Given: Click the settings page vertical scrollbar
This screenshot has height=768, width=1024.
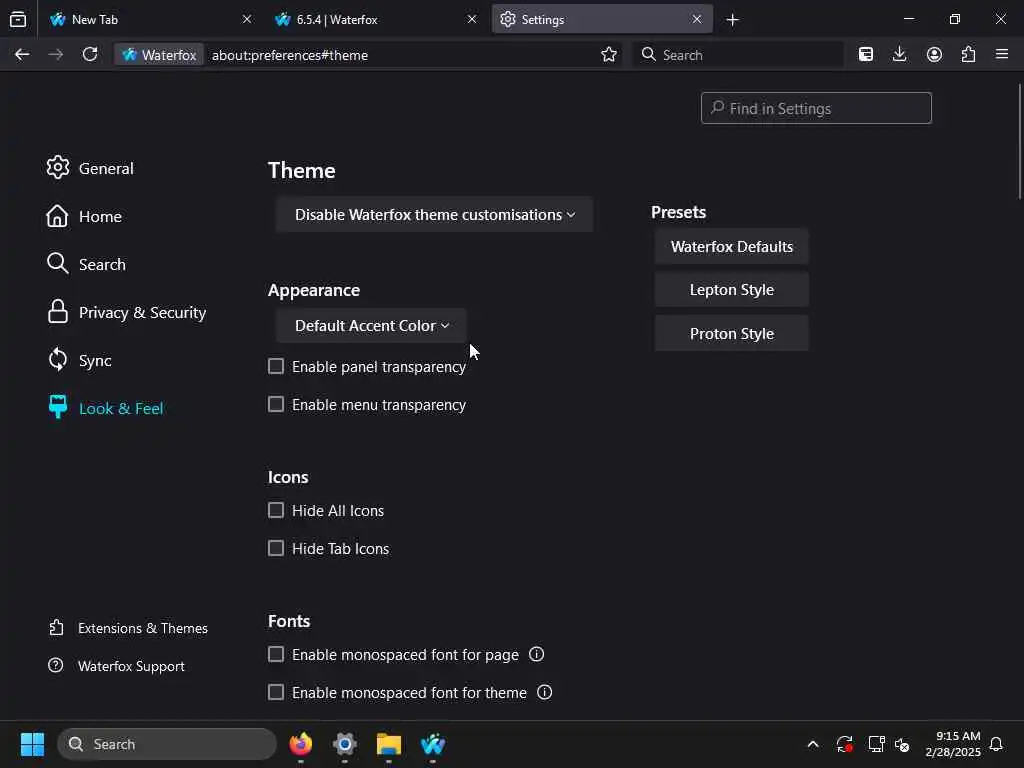Looking at the screenshot, I should point(1020,140).
